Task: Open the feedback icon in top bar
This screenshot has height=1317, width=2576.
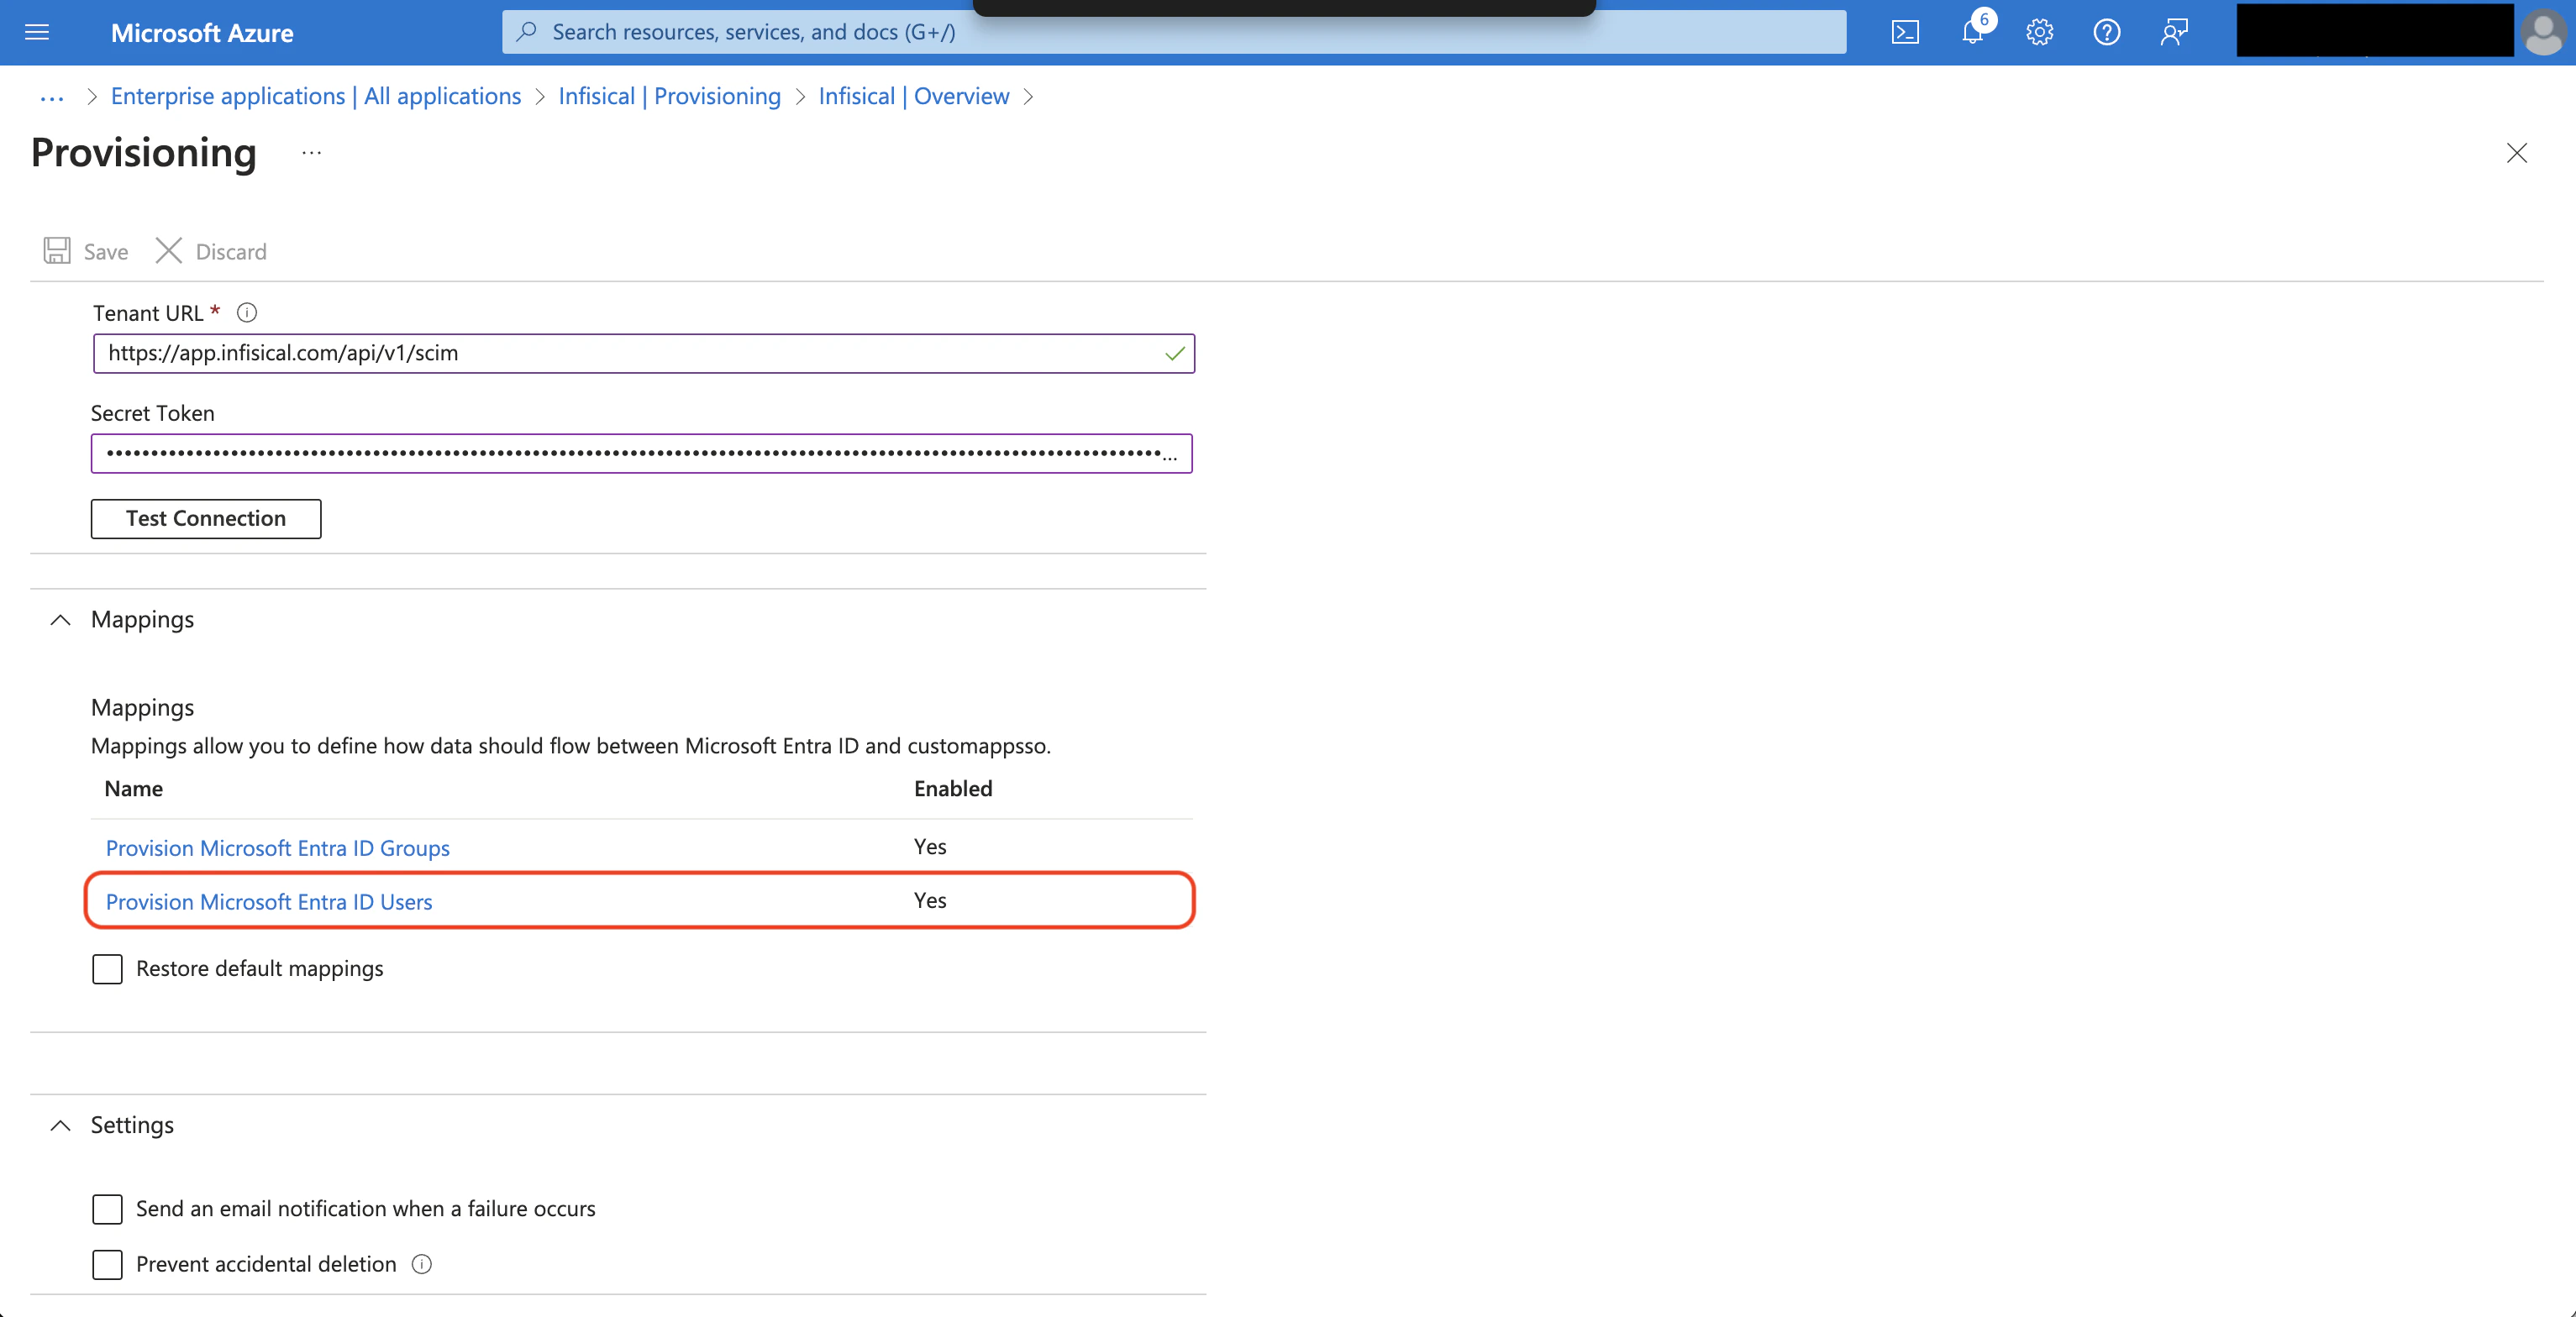Action: pyautogui.click(x=2174, y=32)
